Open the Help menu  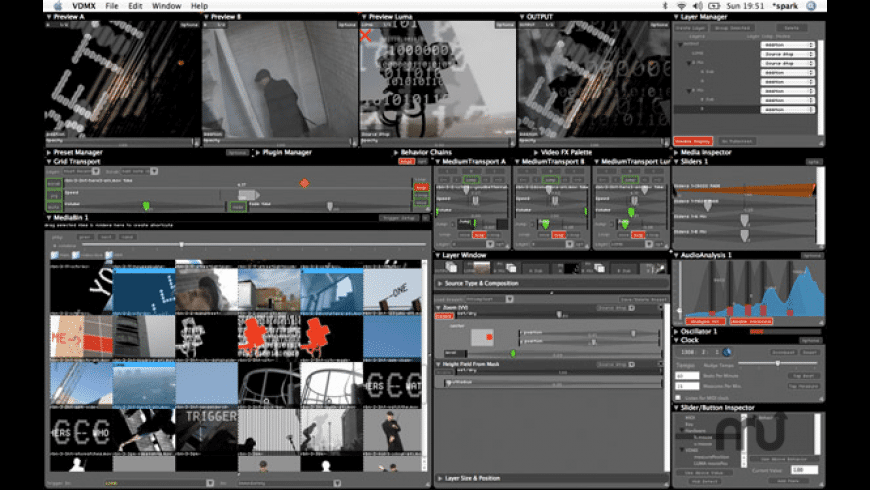point(199,6)
